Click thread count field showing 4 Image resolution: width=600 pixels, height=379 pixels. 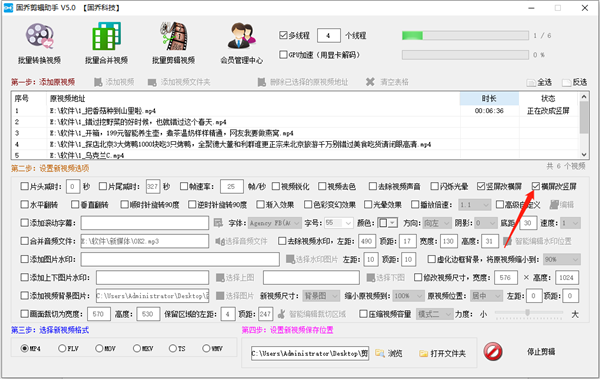(x=329, y=36)
